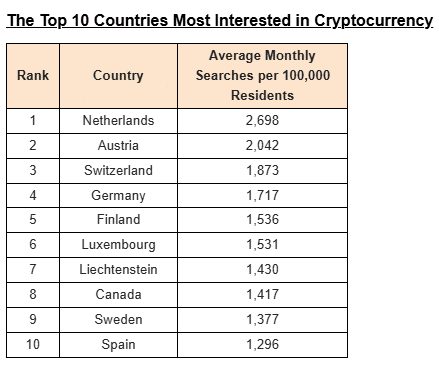Select rank number 10 cell
The height and width of the screenshot is (366, 439).
[33, 345]
